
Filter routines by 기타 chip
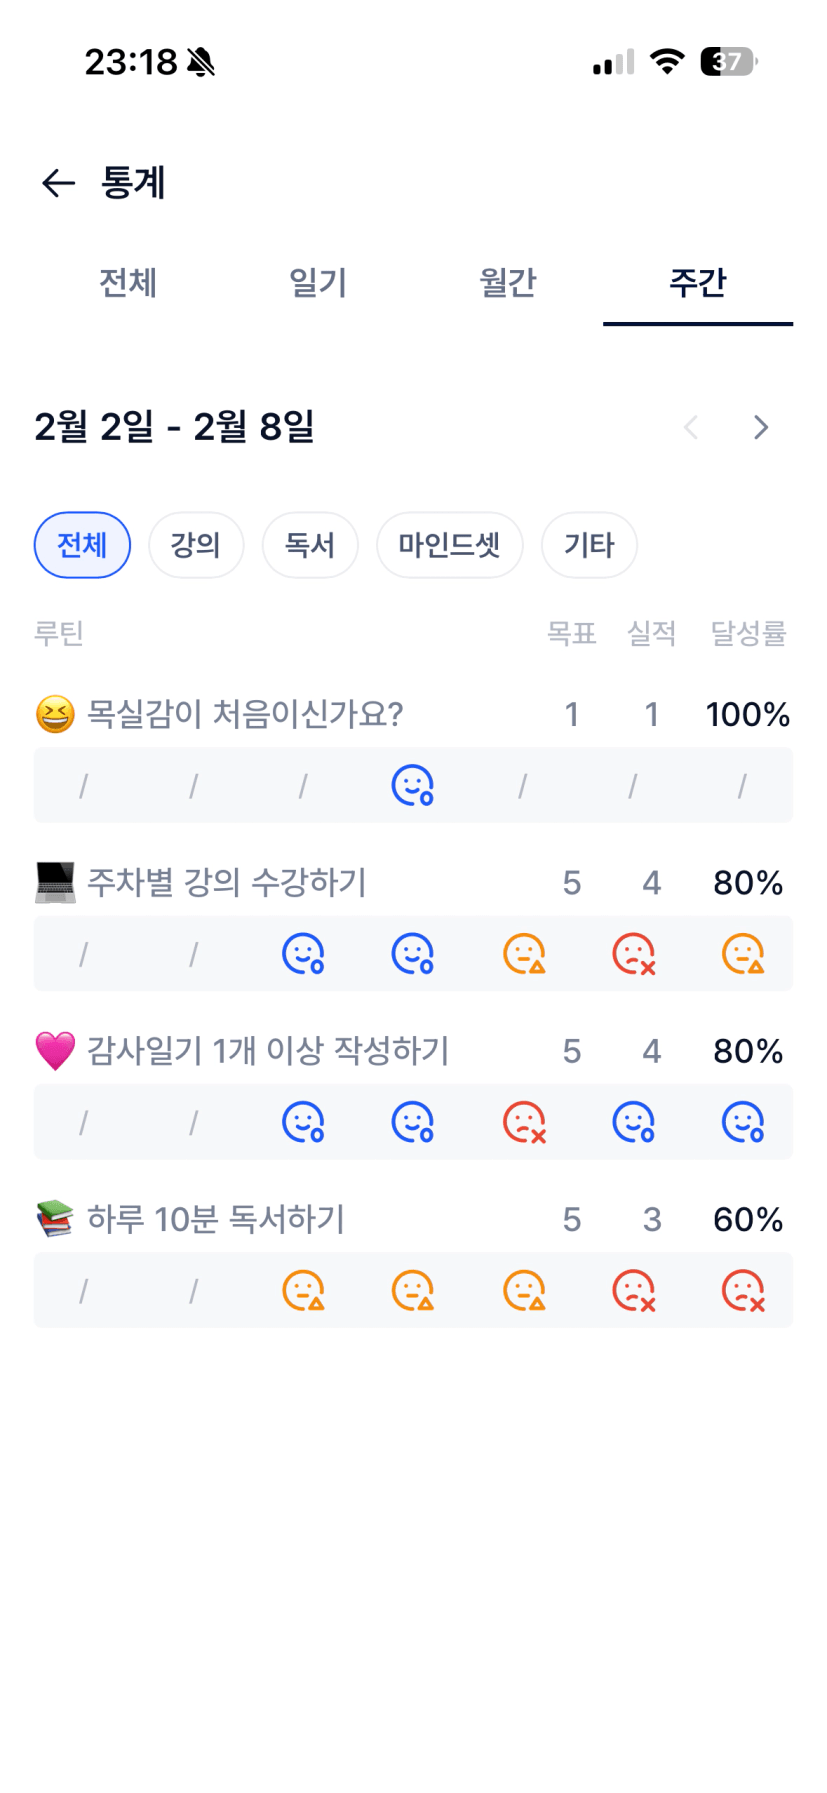[x=589, y=545]
